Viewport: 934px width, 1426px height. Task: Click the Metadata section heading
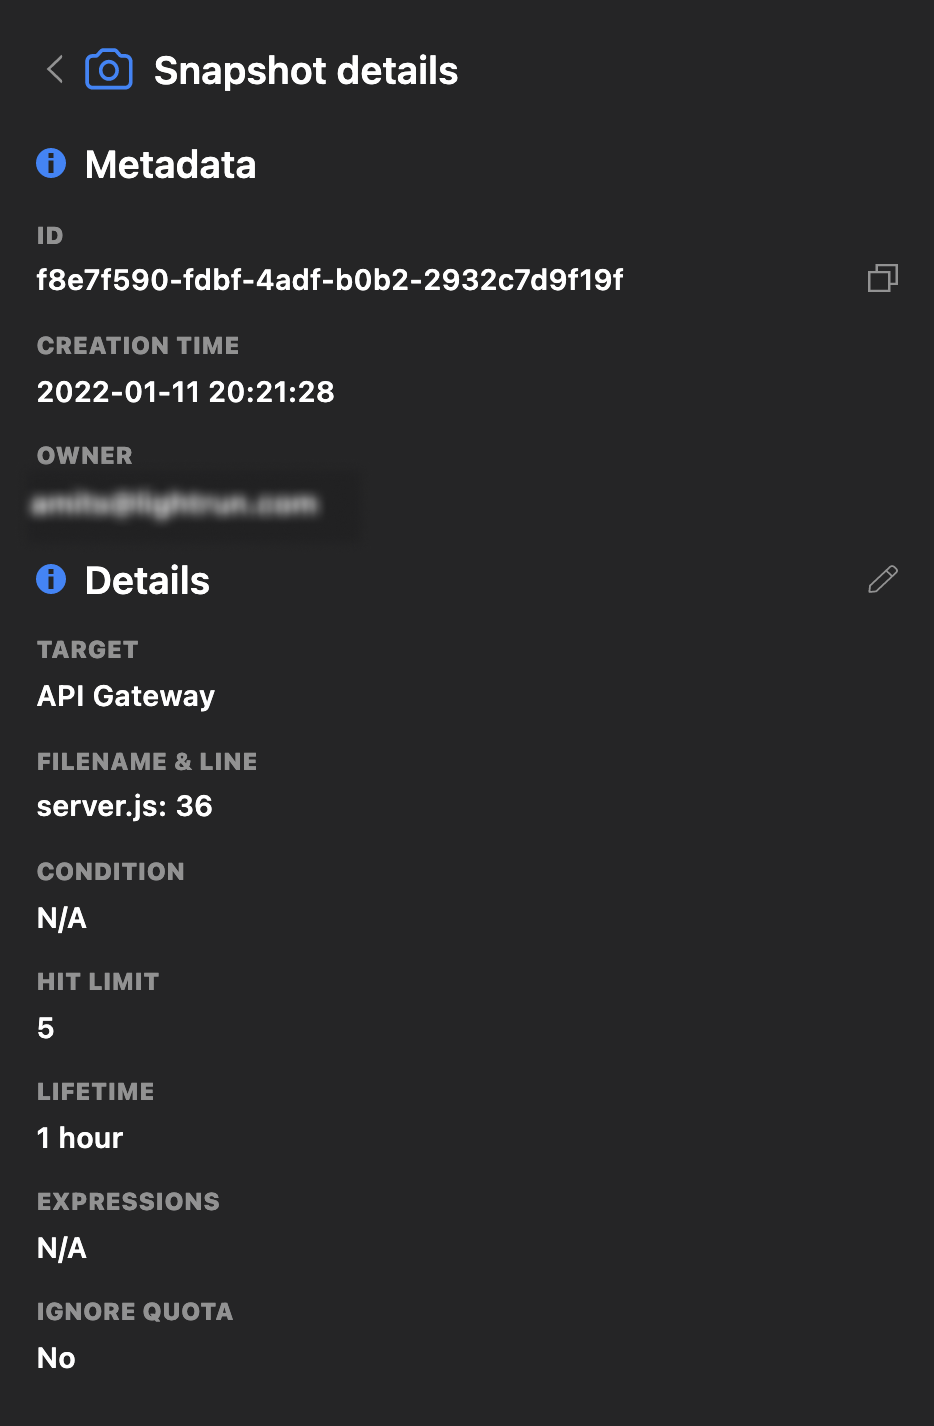170,165
